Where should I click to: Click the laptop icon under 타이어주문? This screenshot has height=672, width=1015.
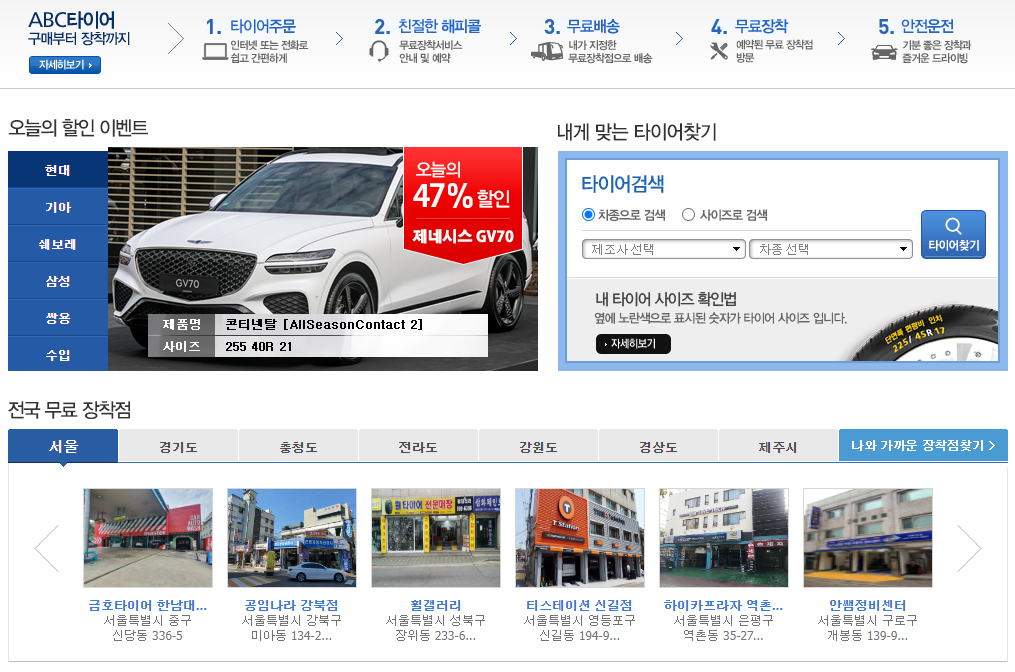pyautogui.click(x=214, y=51)
